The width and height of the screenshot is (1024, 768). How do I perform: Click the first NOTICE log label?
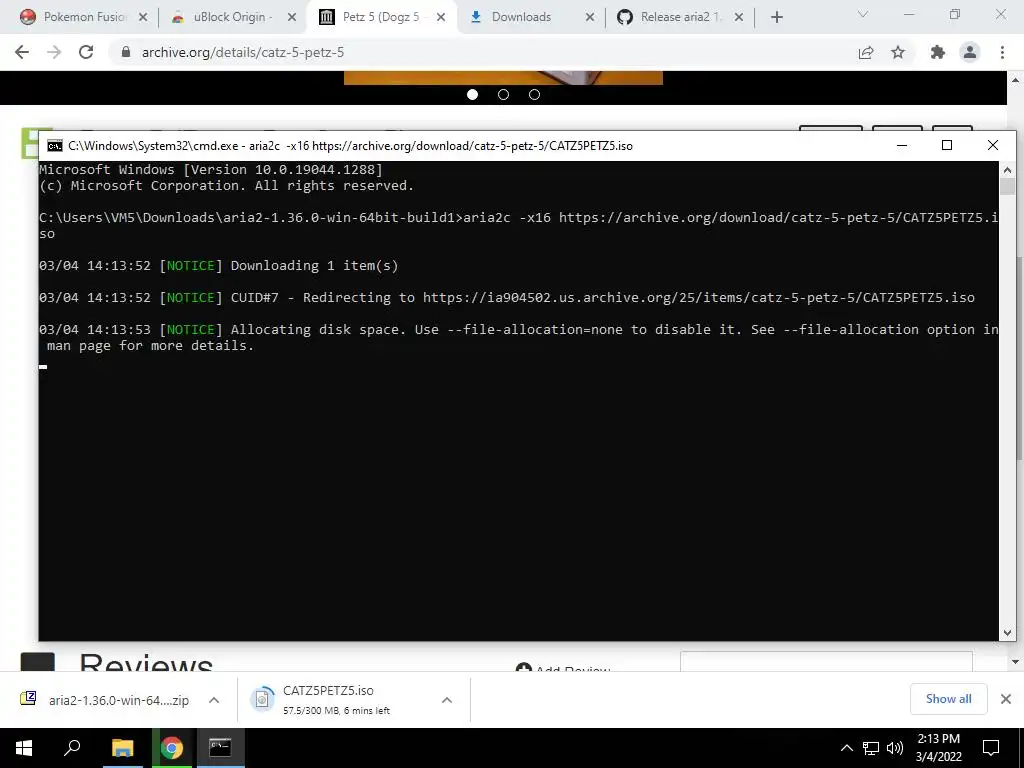[x=191, y=265]
